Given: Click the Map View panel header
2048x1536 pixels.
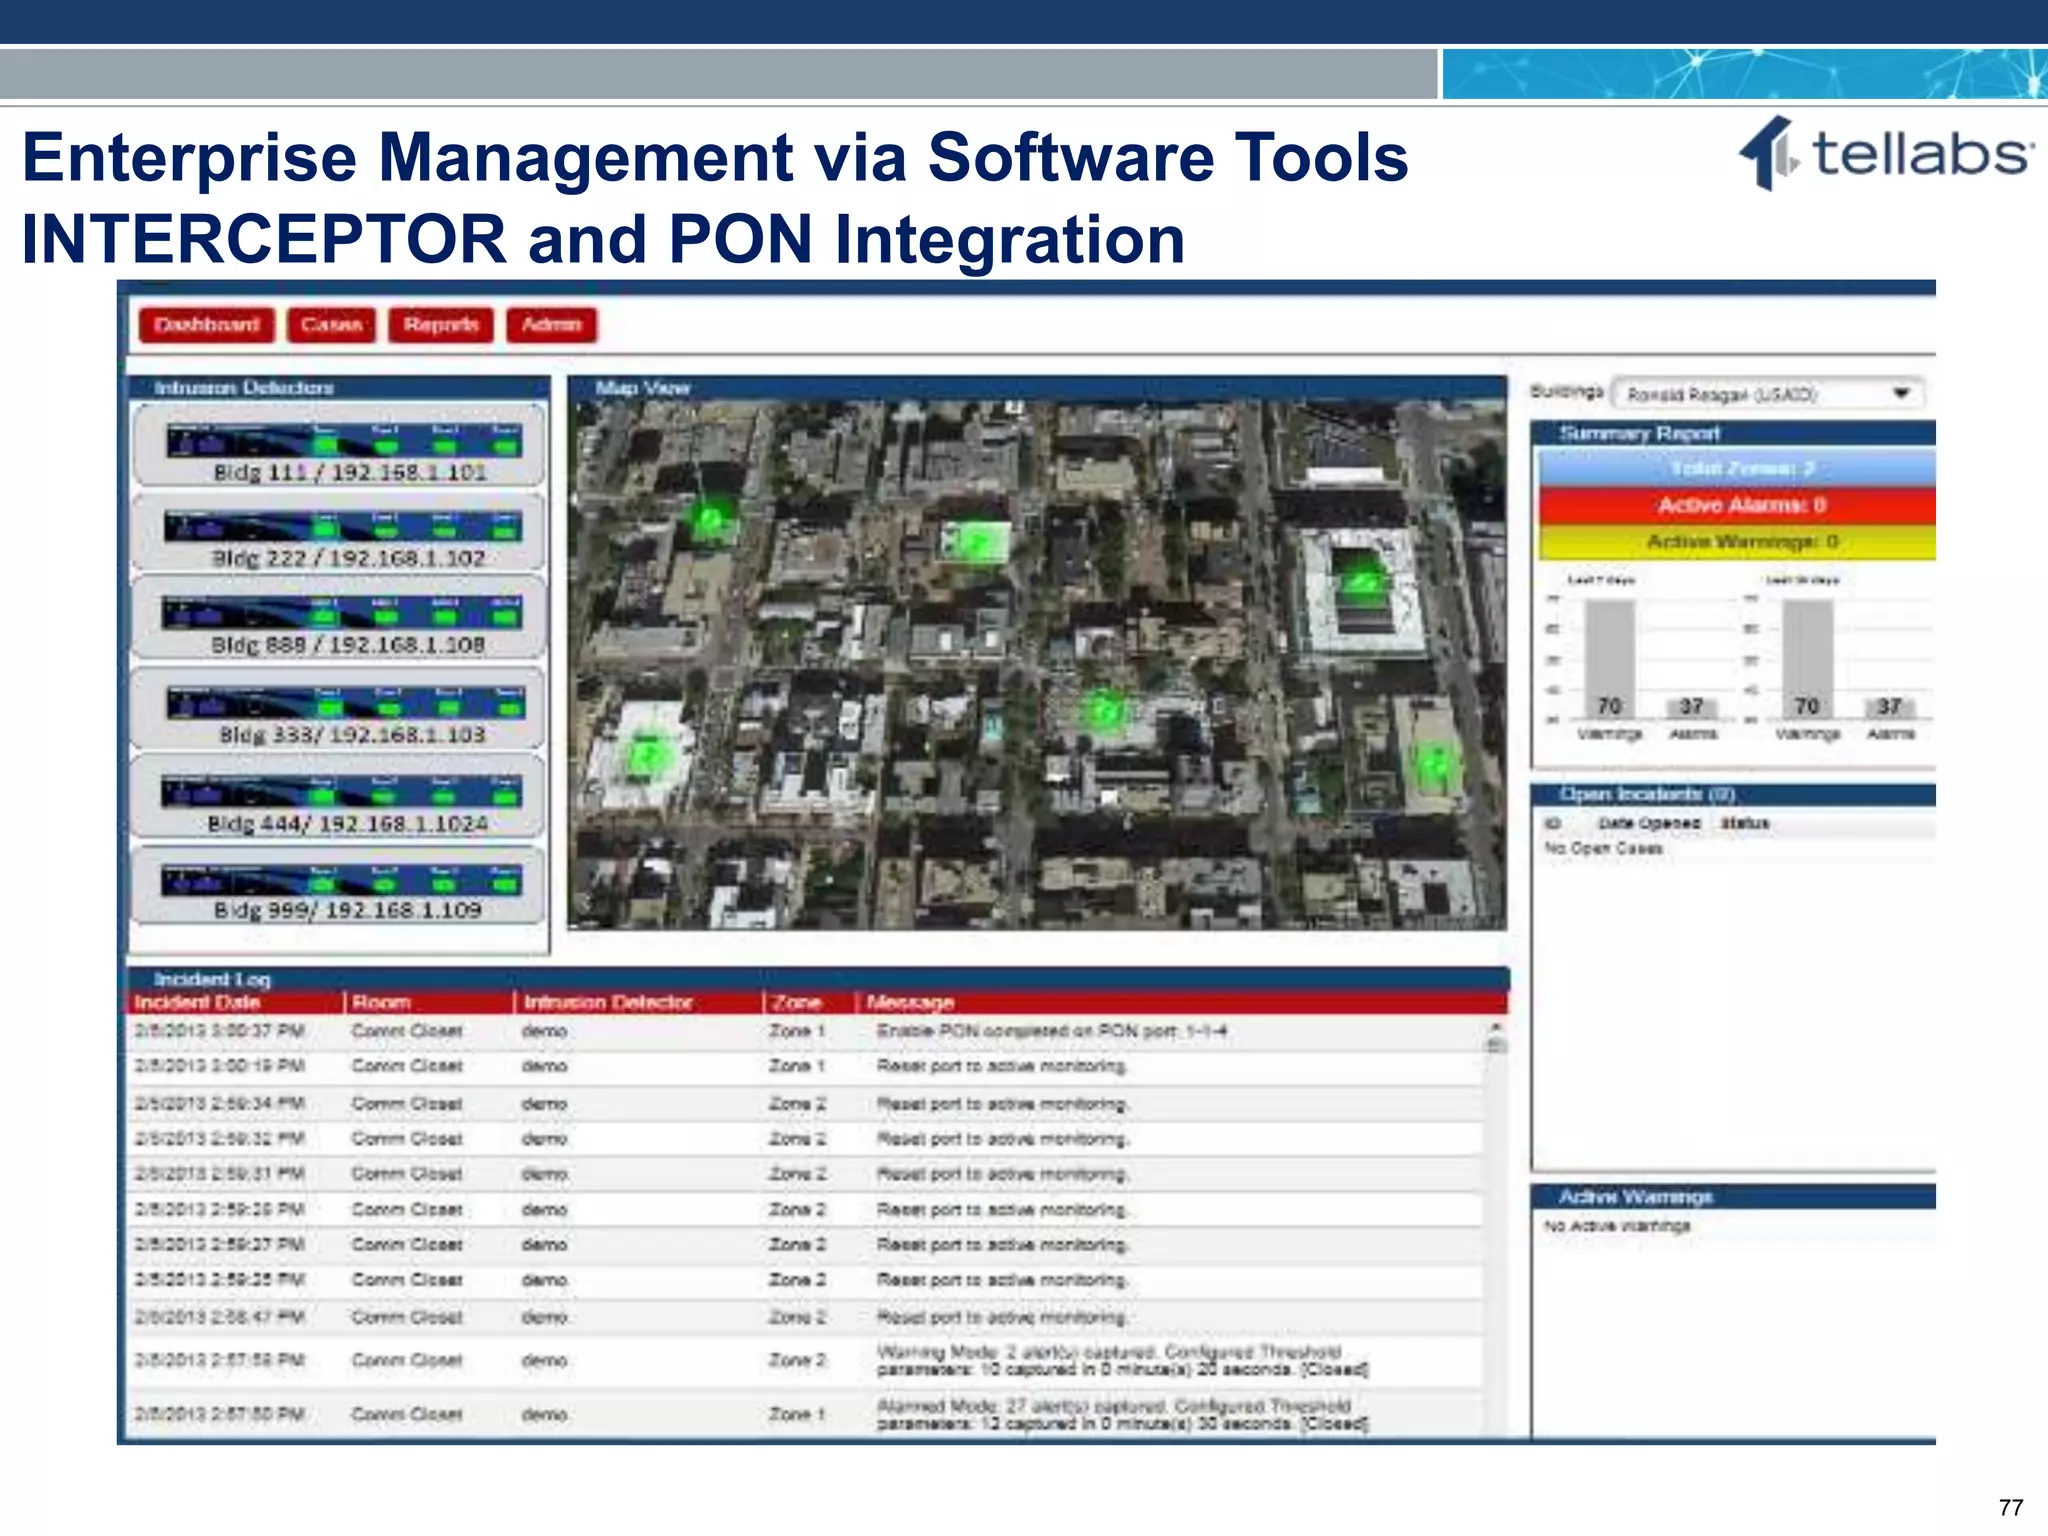Looking at the screenshot, I should pyautogui.click(x=1037, y=388).
